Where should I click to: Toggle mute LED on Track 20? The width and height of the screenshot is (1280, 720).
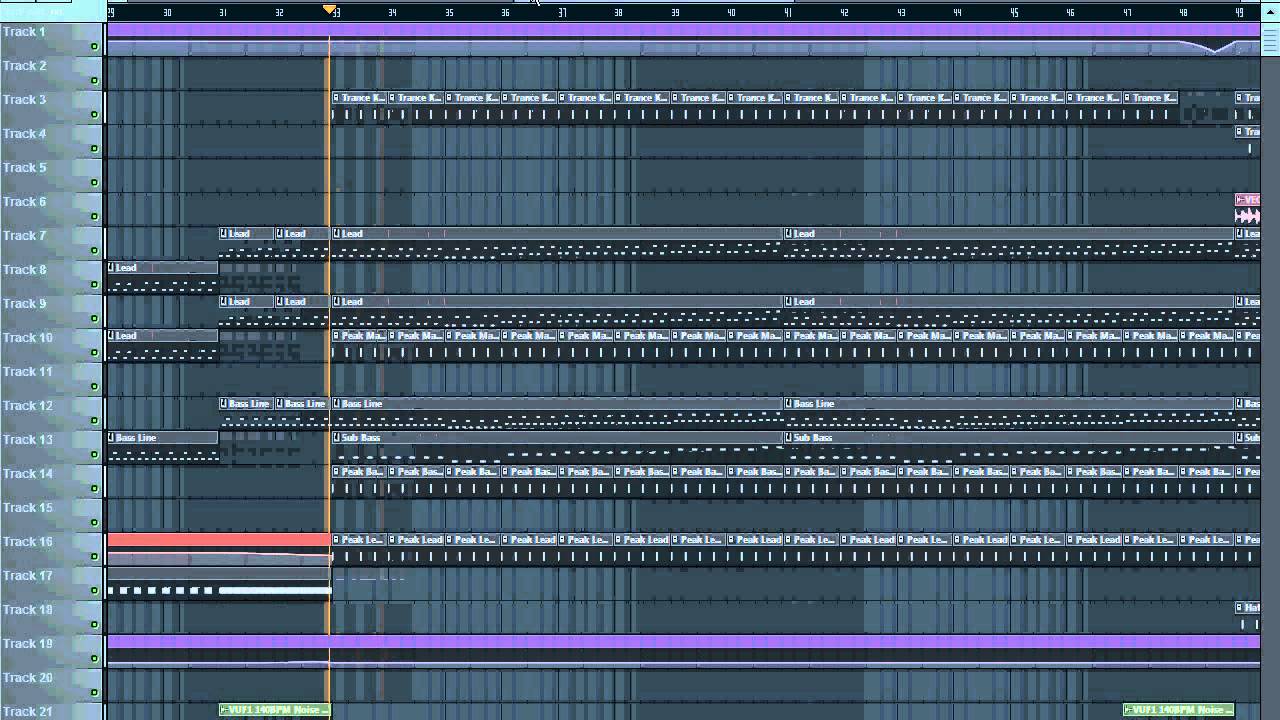click(x=95, y=693)
